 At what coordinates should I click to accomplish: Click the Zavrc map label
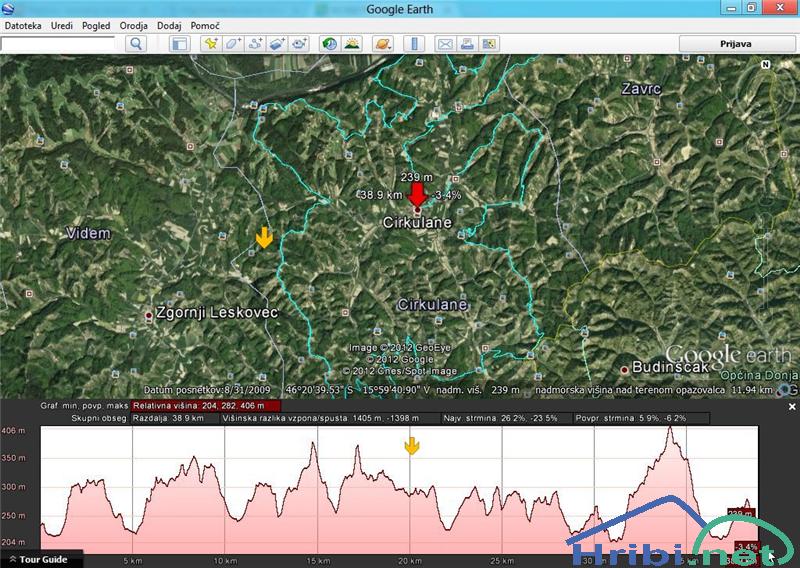pos(641,89)
